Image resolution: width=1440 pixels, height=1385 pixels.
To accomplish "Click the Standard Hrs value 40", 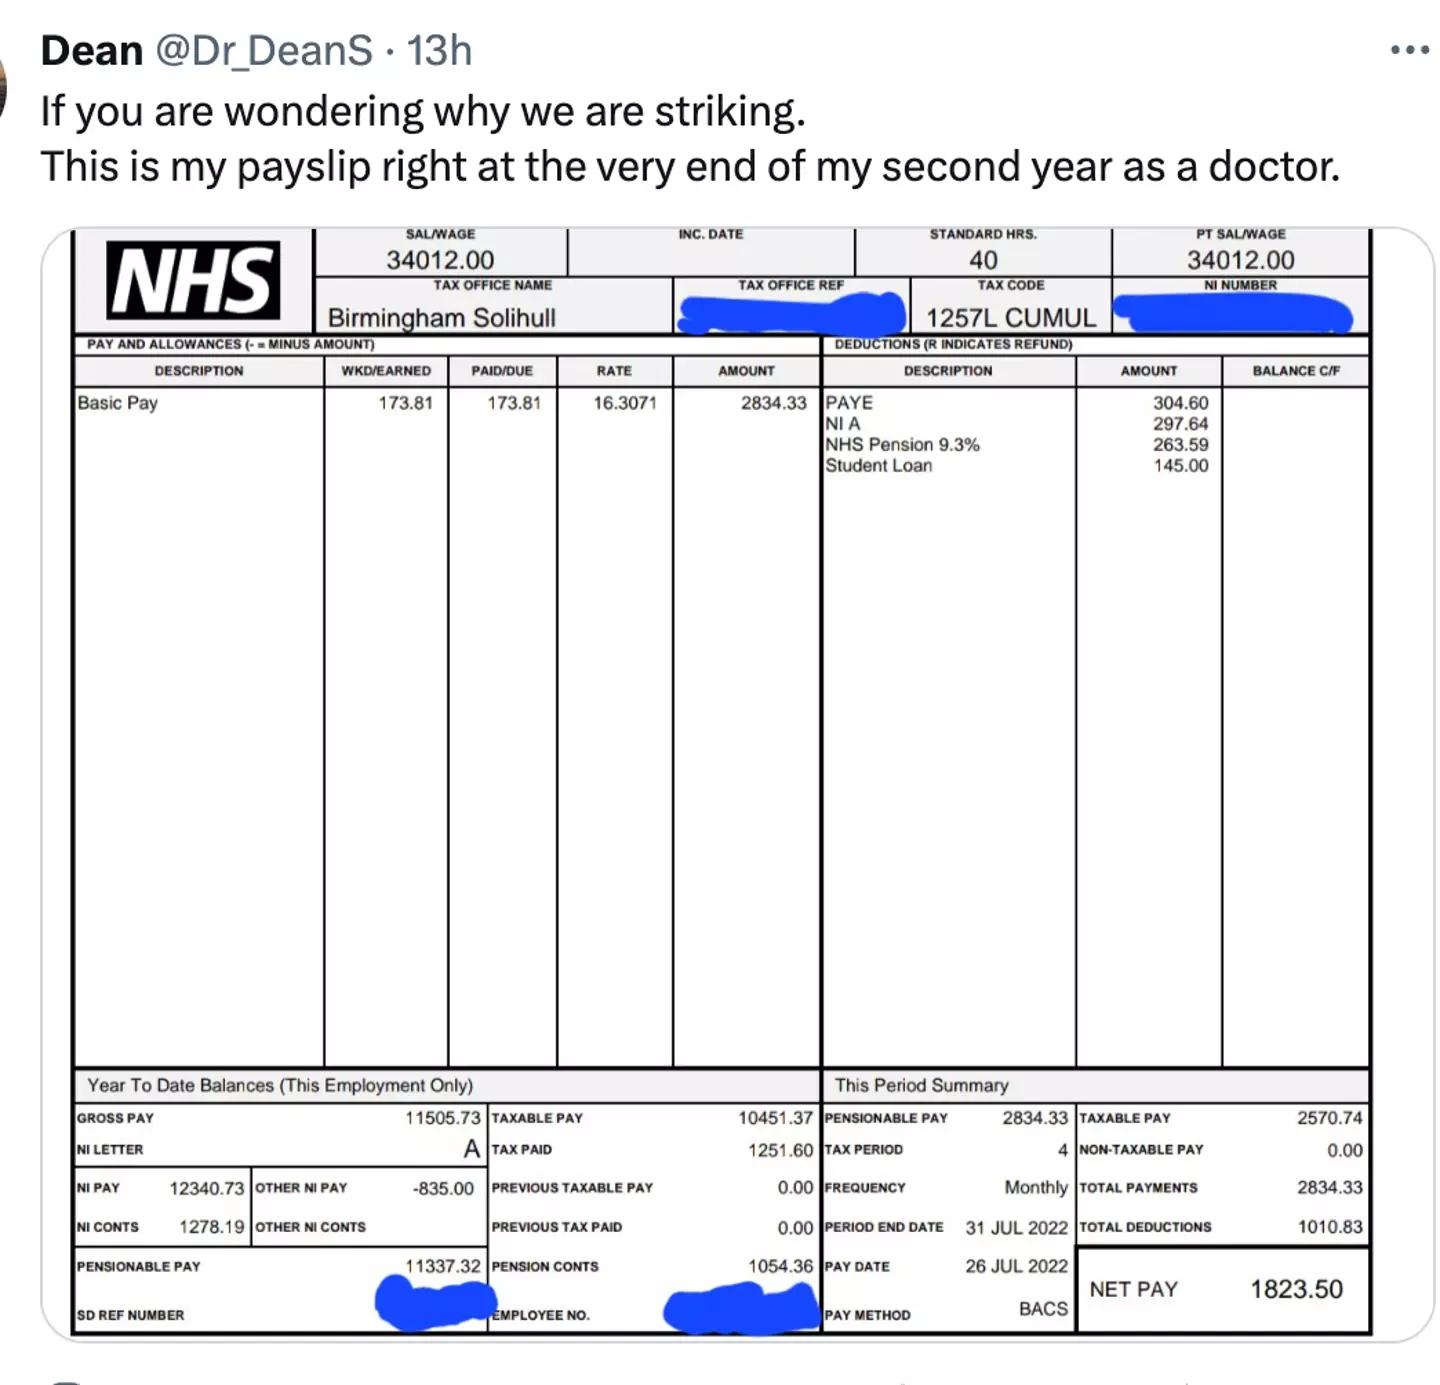I will pos(983,260).
